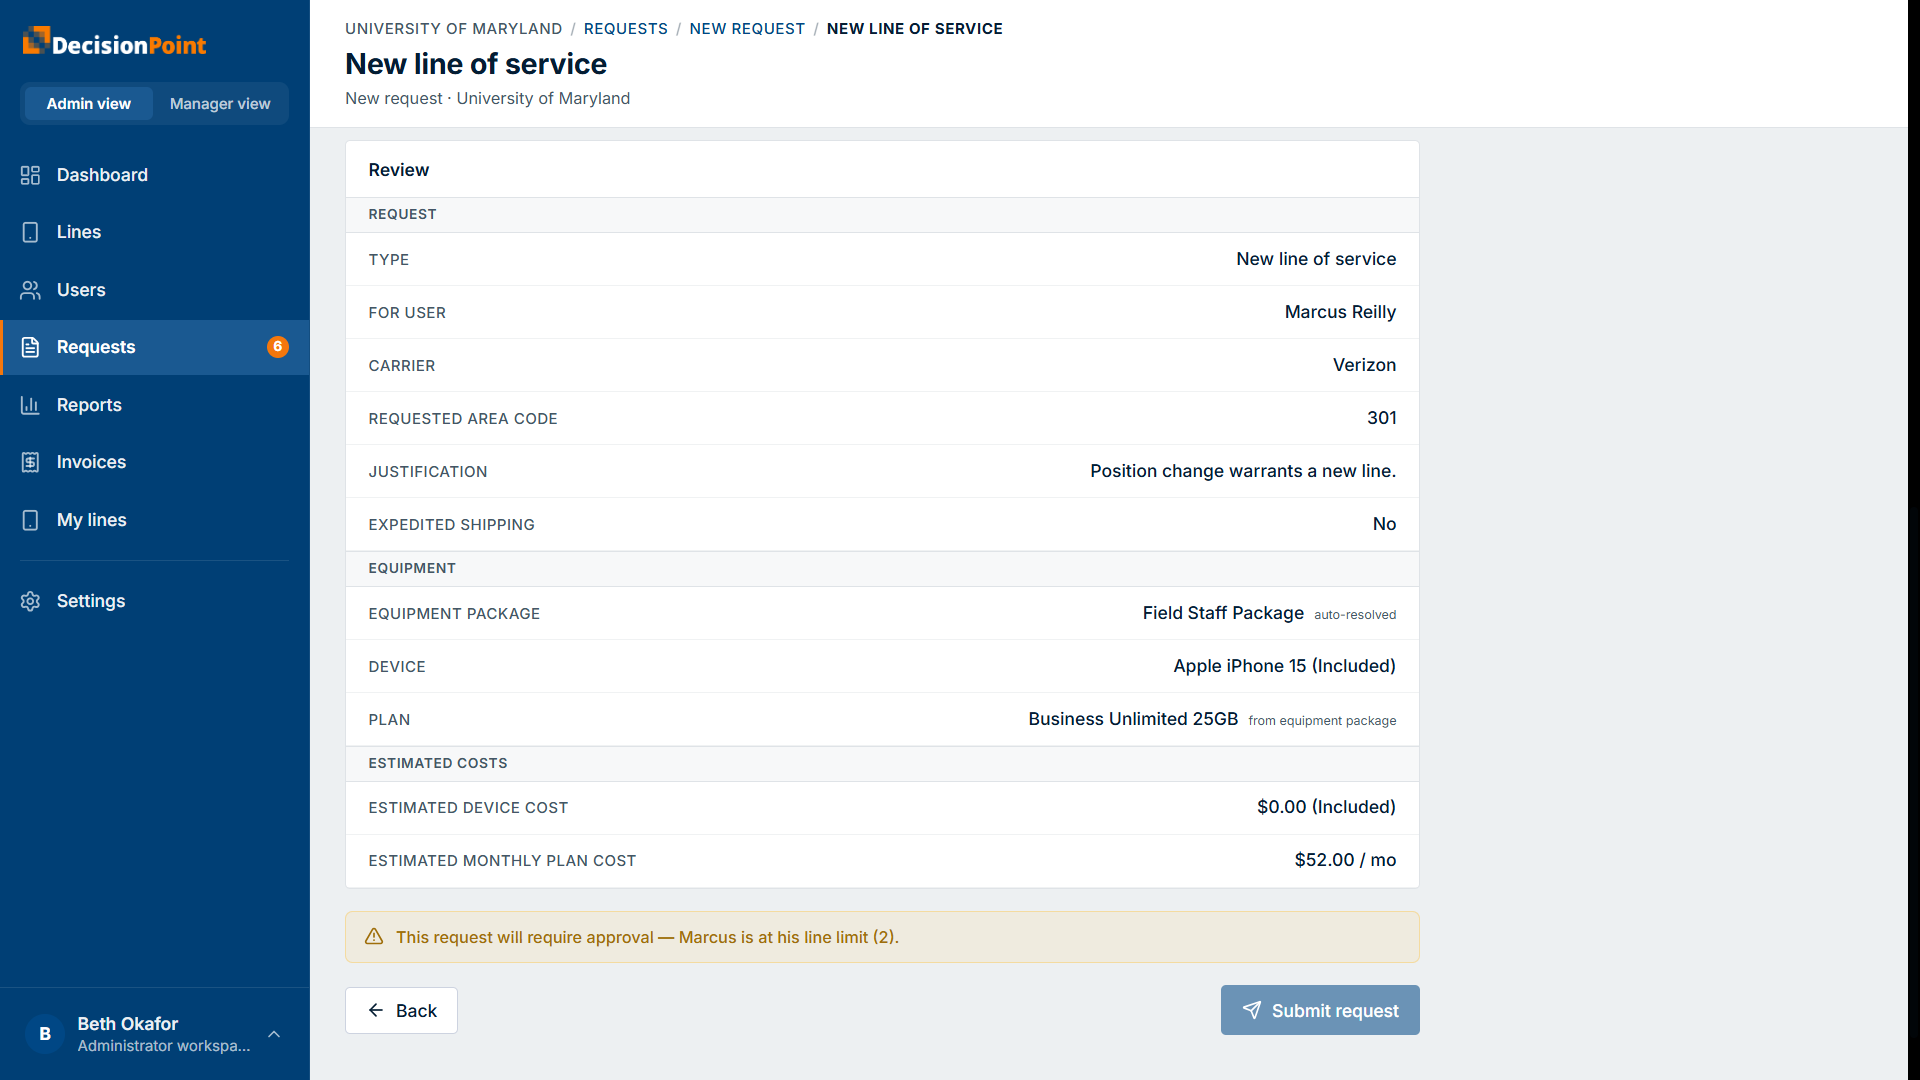Go to Users section
The width and height of the screenshot is (1920, 1080).
point(155,290)
